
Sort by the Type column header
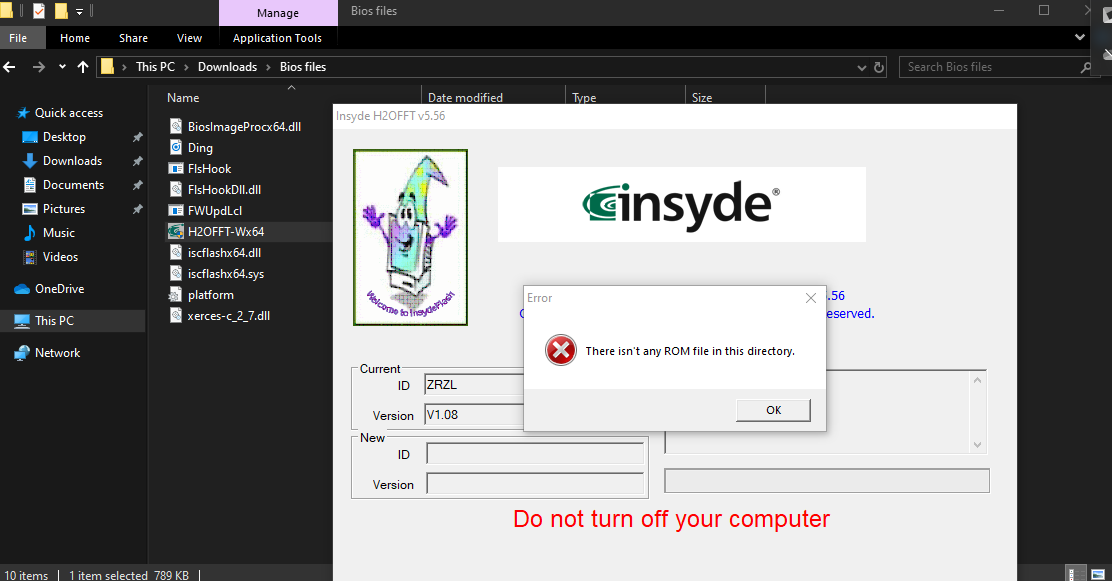pyautogui.click(x=584, y=98)
